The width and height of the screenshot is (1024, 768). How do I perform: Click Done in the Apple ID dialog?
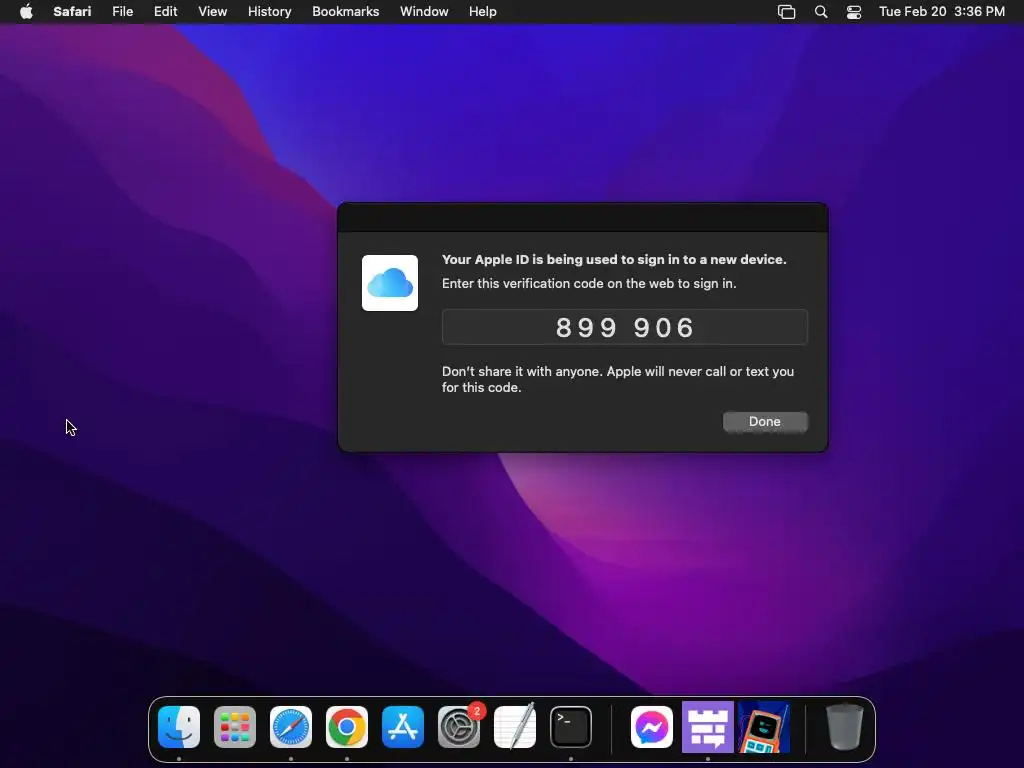(765, 422)
